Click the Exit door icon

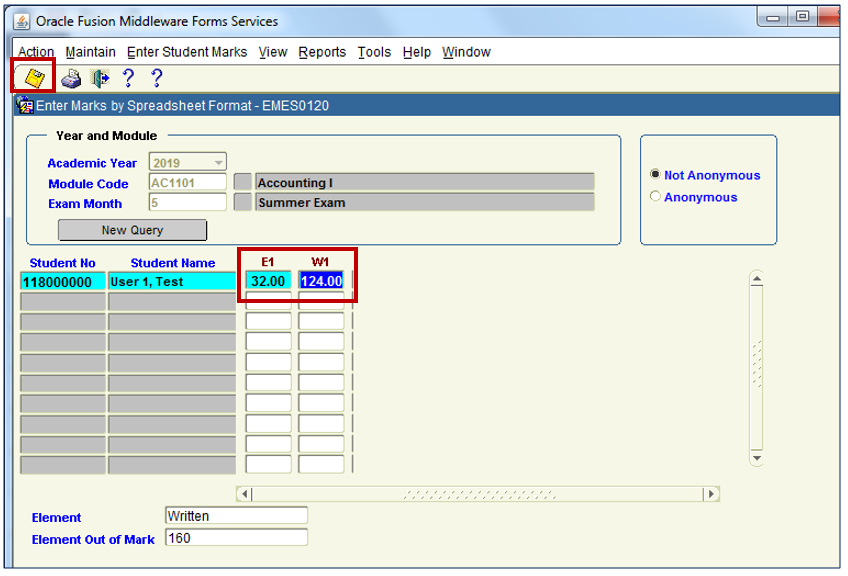100,79
